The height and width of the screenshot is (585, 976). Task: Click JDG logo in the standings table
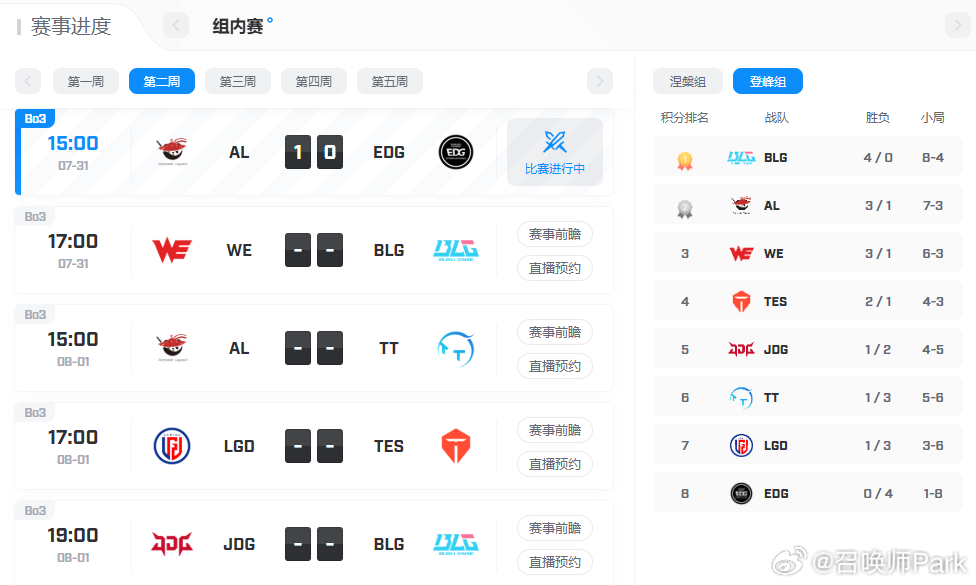pos(741,349)
